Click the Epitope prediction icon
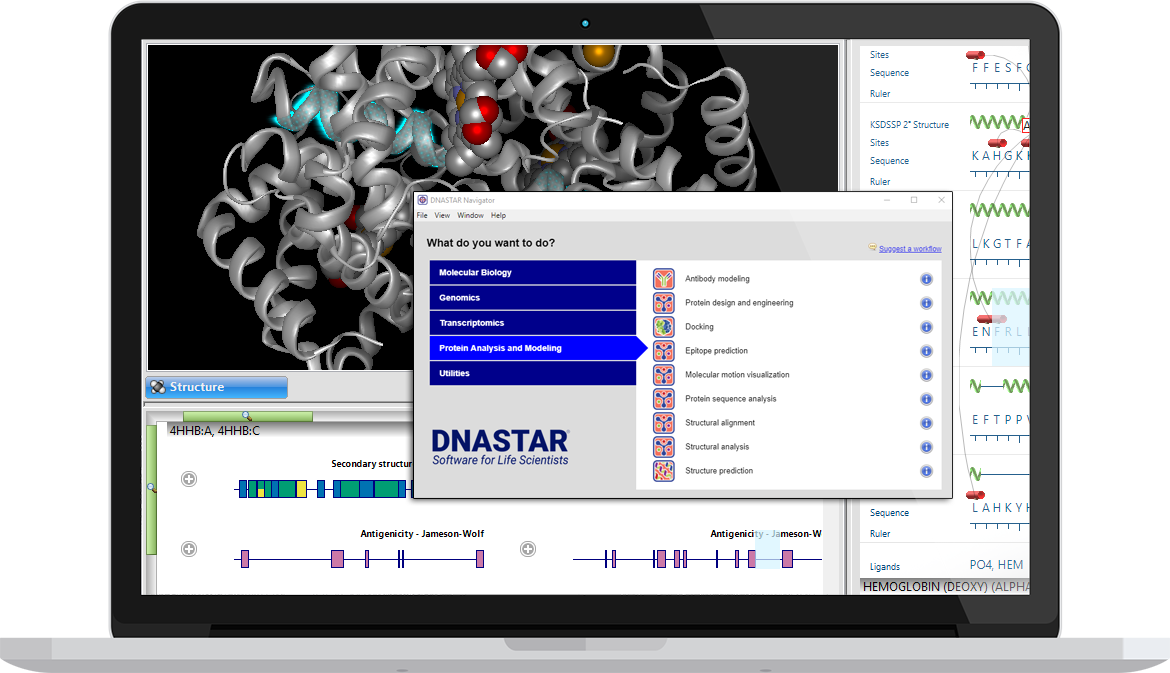 [663, 351]
